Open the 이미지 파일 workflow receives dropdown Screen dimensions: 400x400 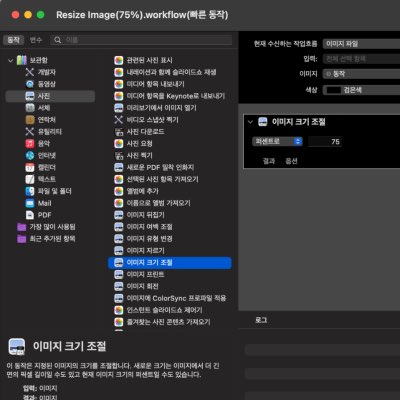[361, 44]
